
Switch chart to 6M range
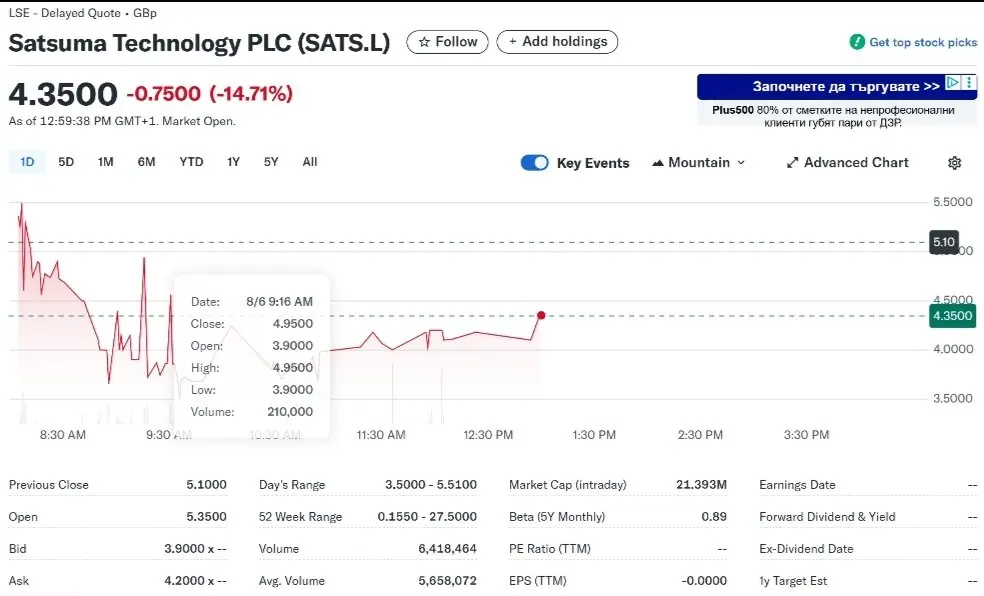[146, 162]
